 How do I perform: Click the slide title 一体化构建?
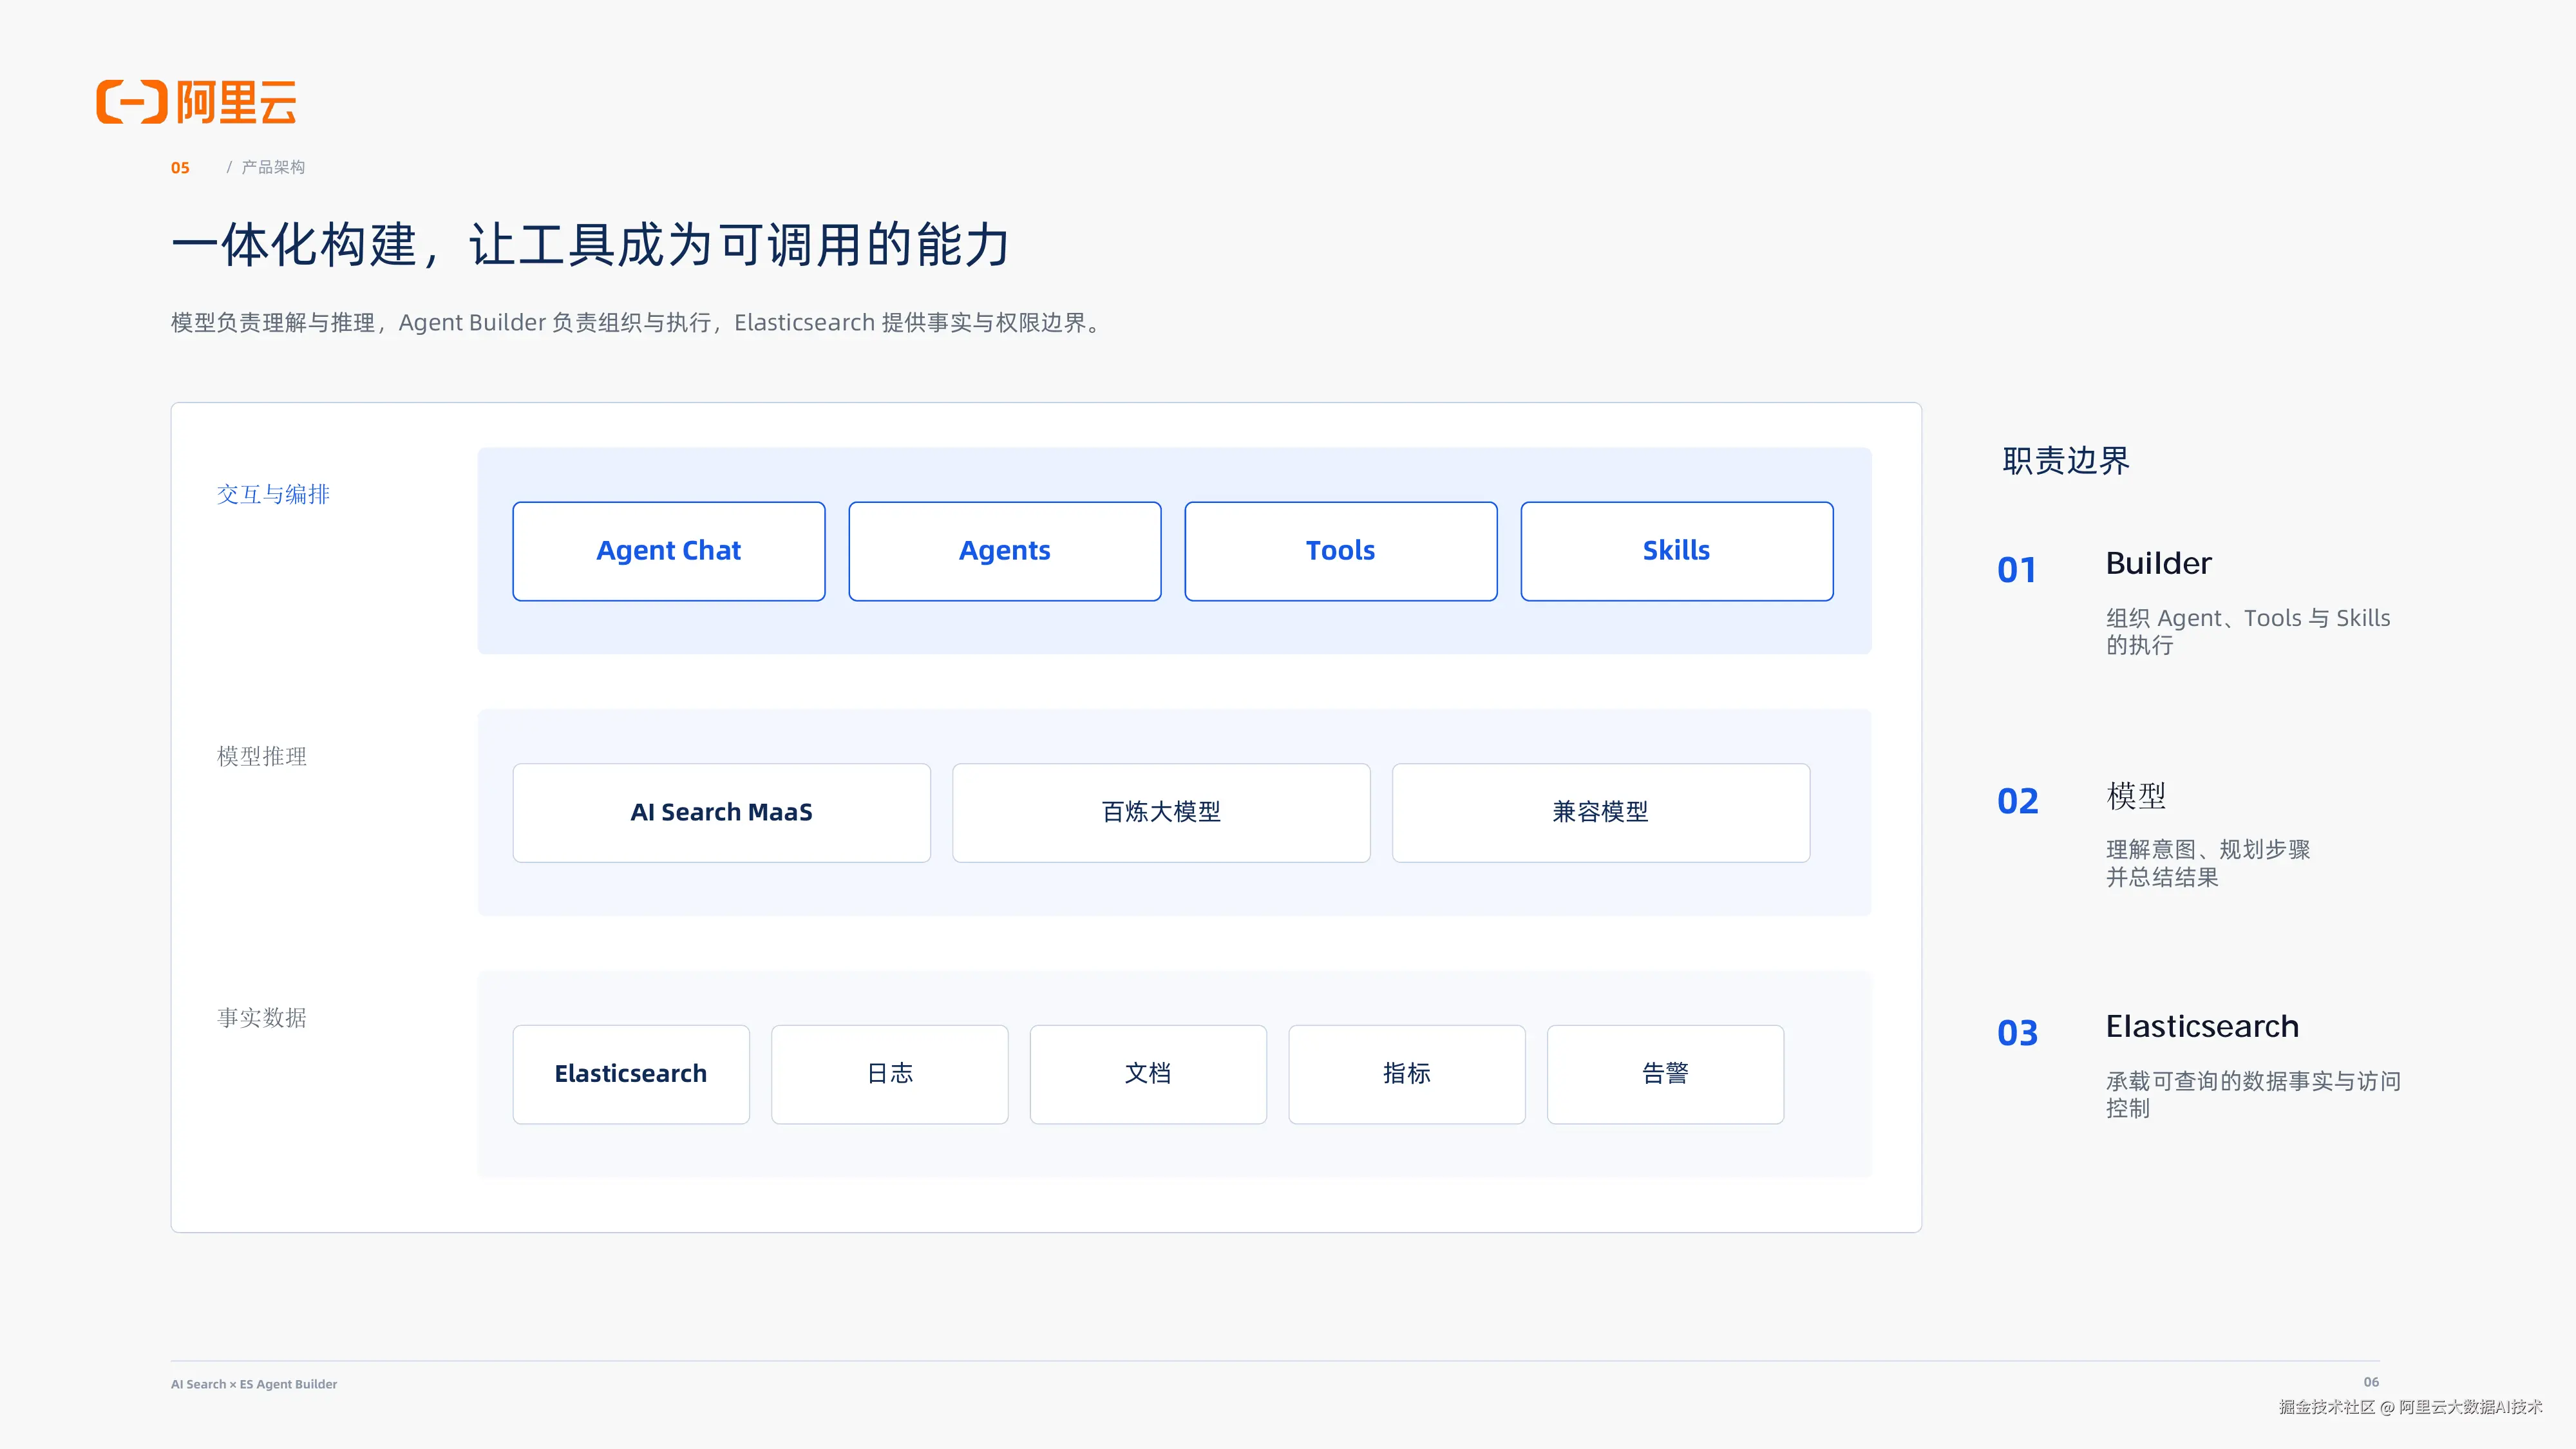click(x=590, y=245)
